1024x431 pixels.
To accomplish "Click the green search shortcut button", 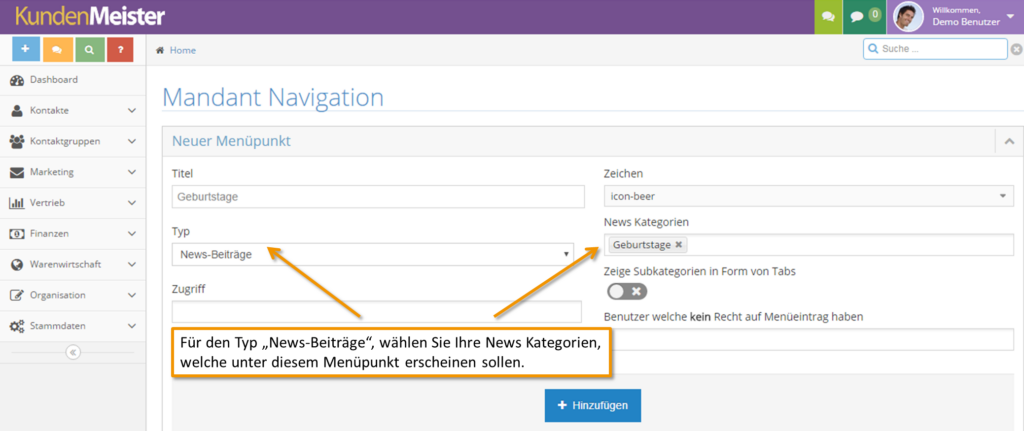I will coord(89,48).
